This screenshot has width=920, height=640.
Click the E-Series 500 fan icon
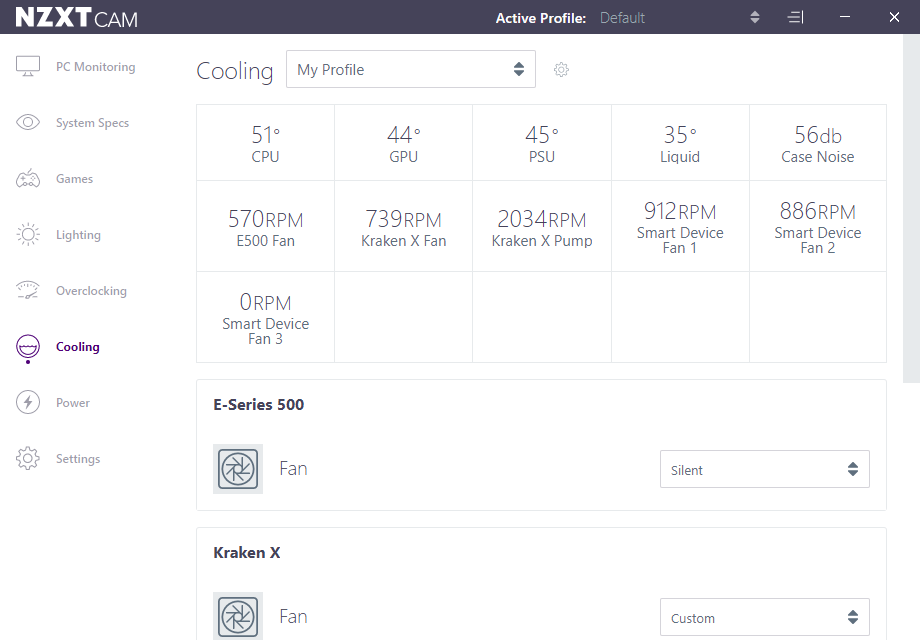[238, 469]
